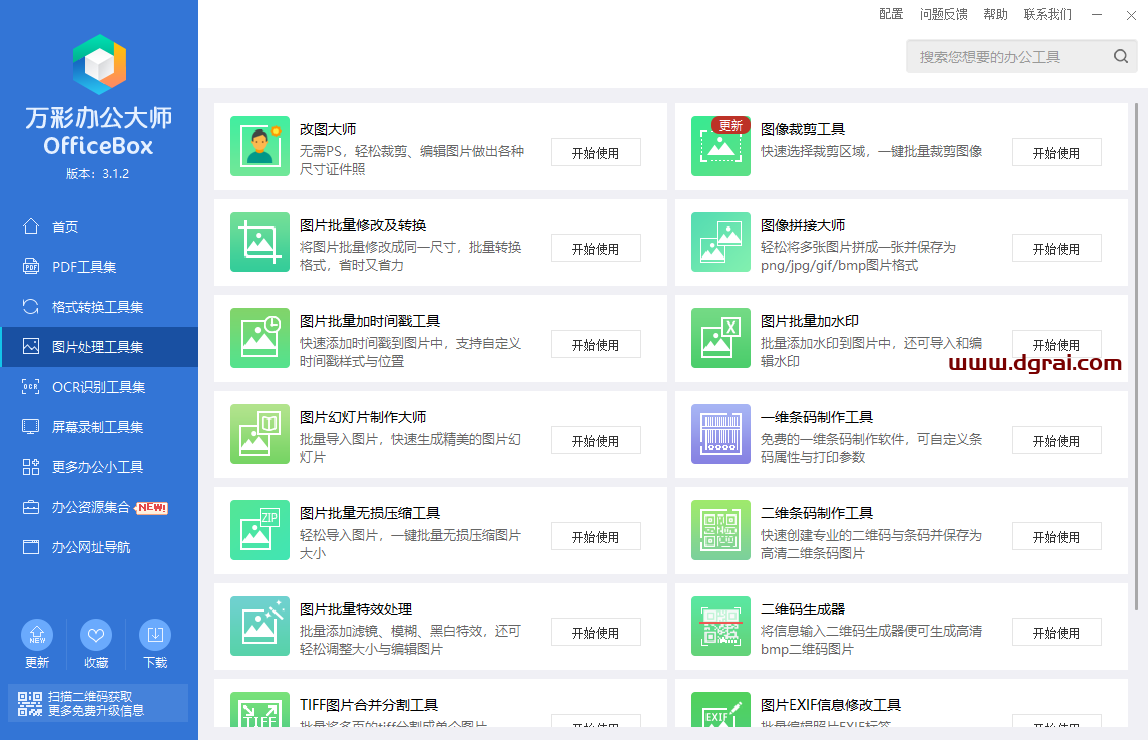Open 屏幕录制工具集 section
Image resolution: width=1148 pixels, height=740 pixels.
(x=99, y=427)
